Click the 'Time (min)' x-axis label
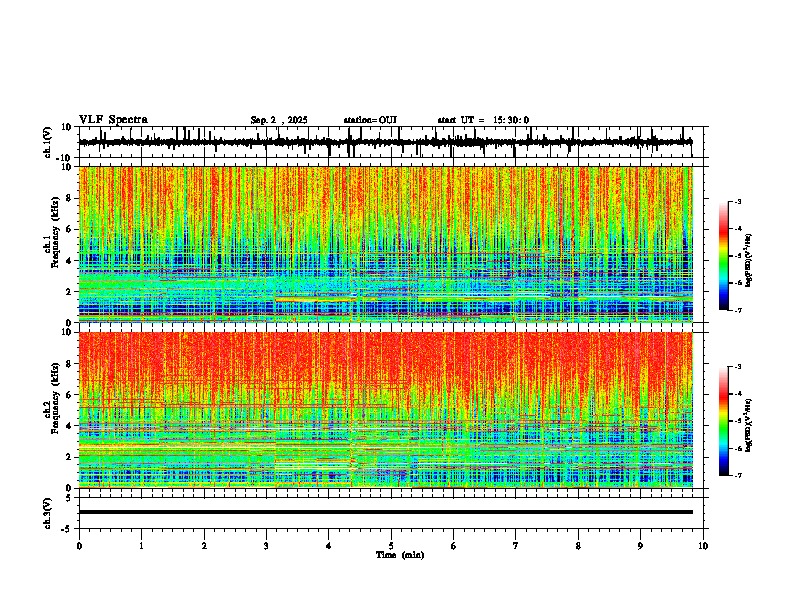 (x=400, y=555)
